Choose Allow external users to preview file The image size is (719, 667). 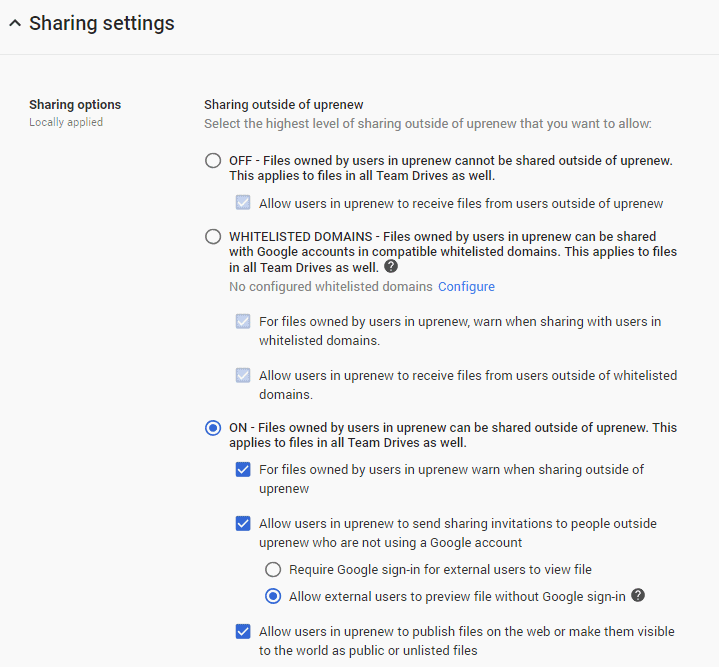click(x=273, y=596)
